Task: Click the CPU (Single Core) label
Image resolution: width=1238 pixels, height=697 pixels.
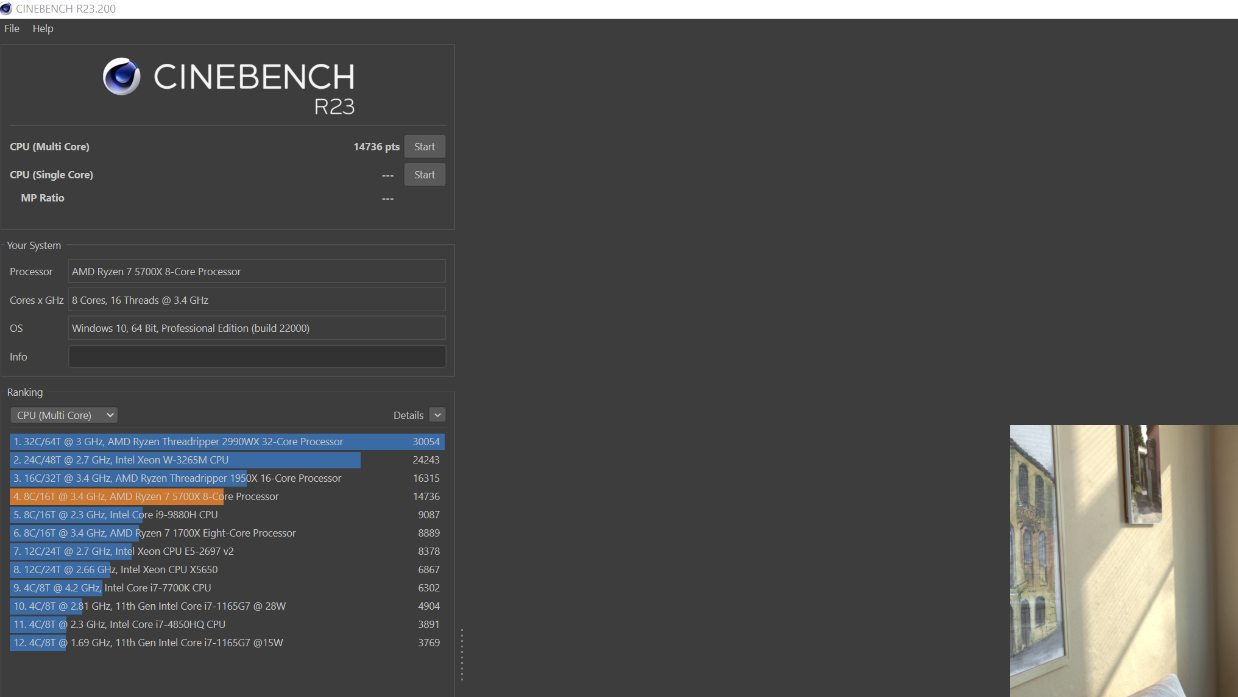Action: tap(51, 175)
